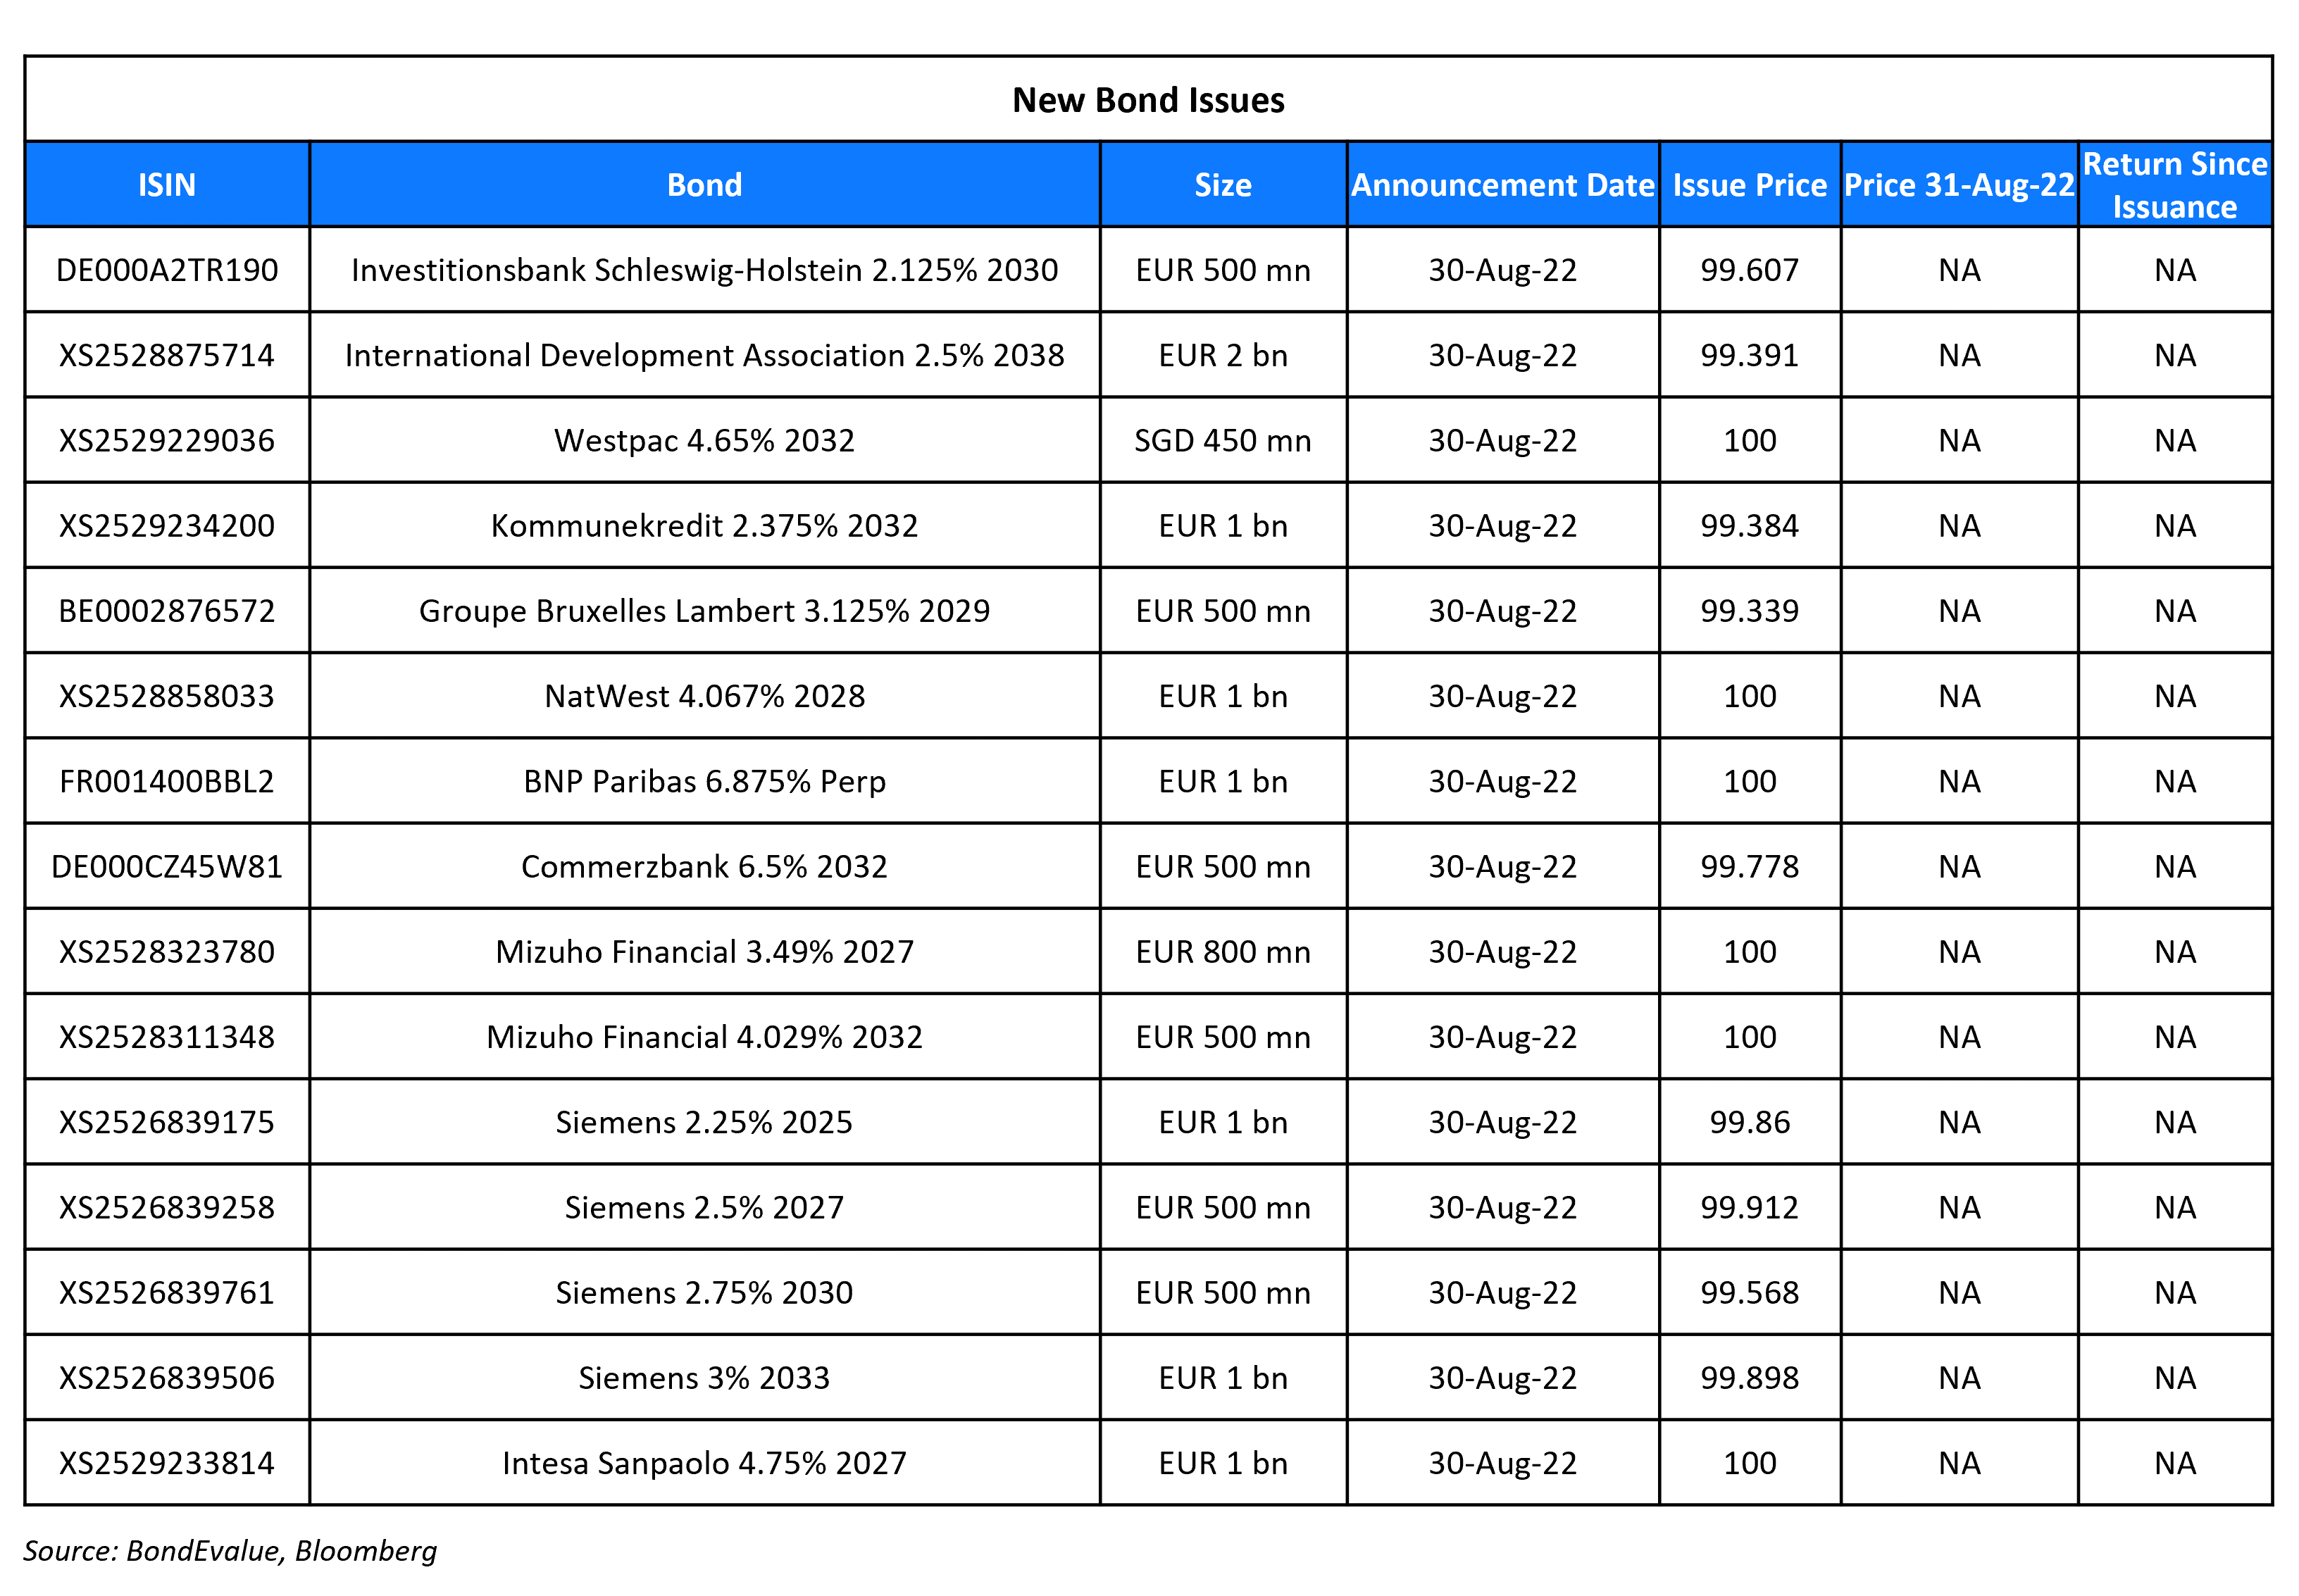Image resolution: width=2299 pixels, height=1596 pixels.
Task: Click the Issue Price column header
Action: [1749, 185]
